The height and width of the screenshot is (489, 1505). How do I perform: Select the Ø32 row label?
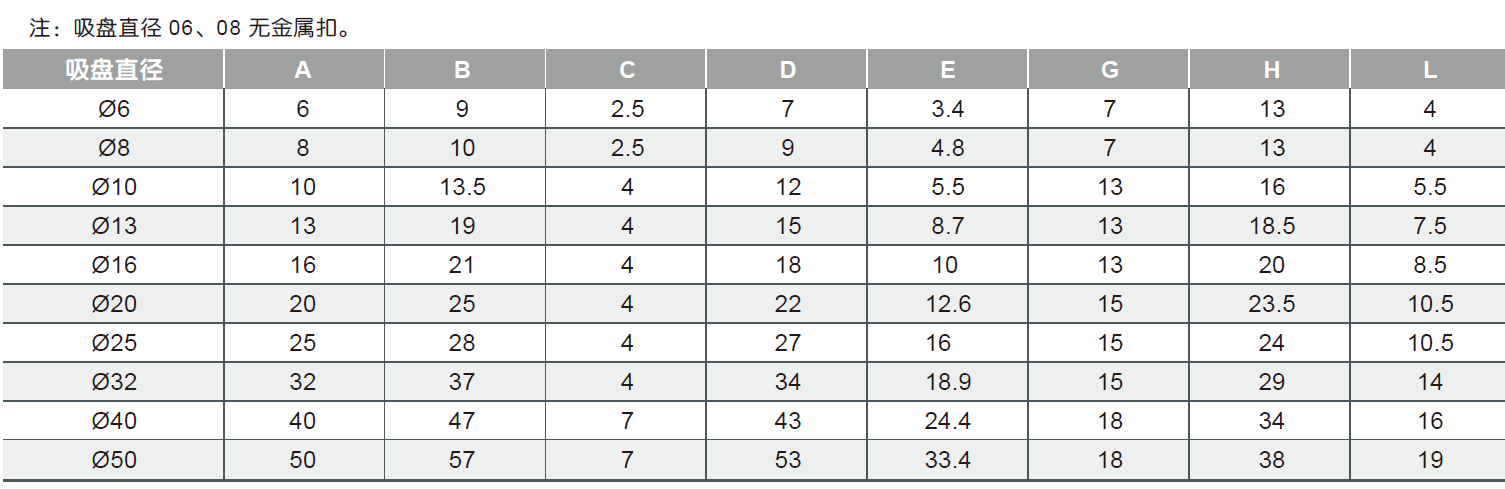(114, 382)
